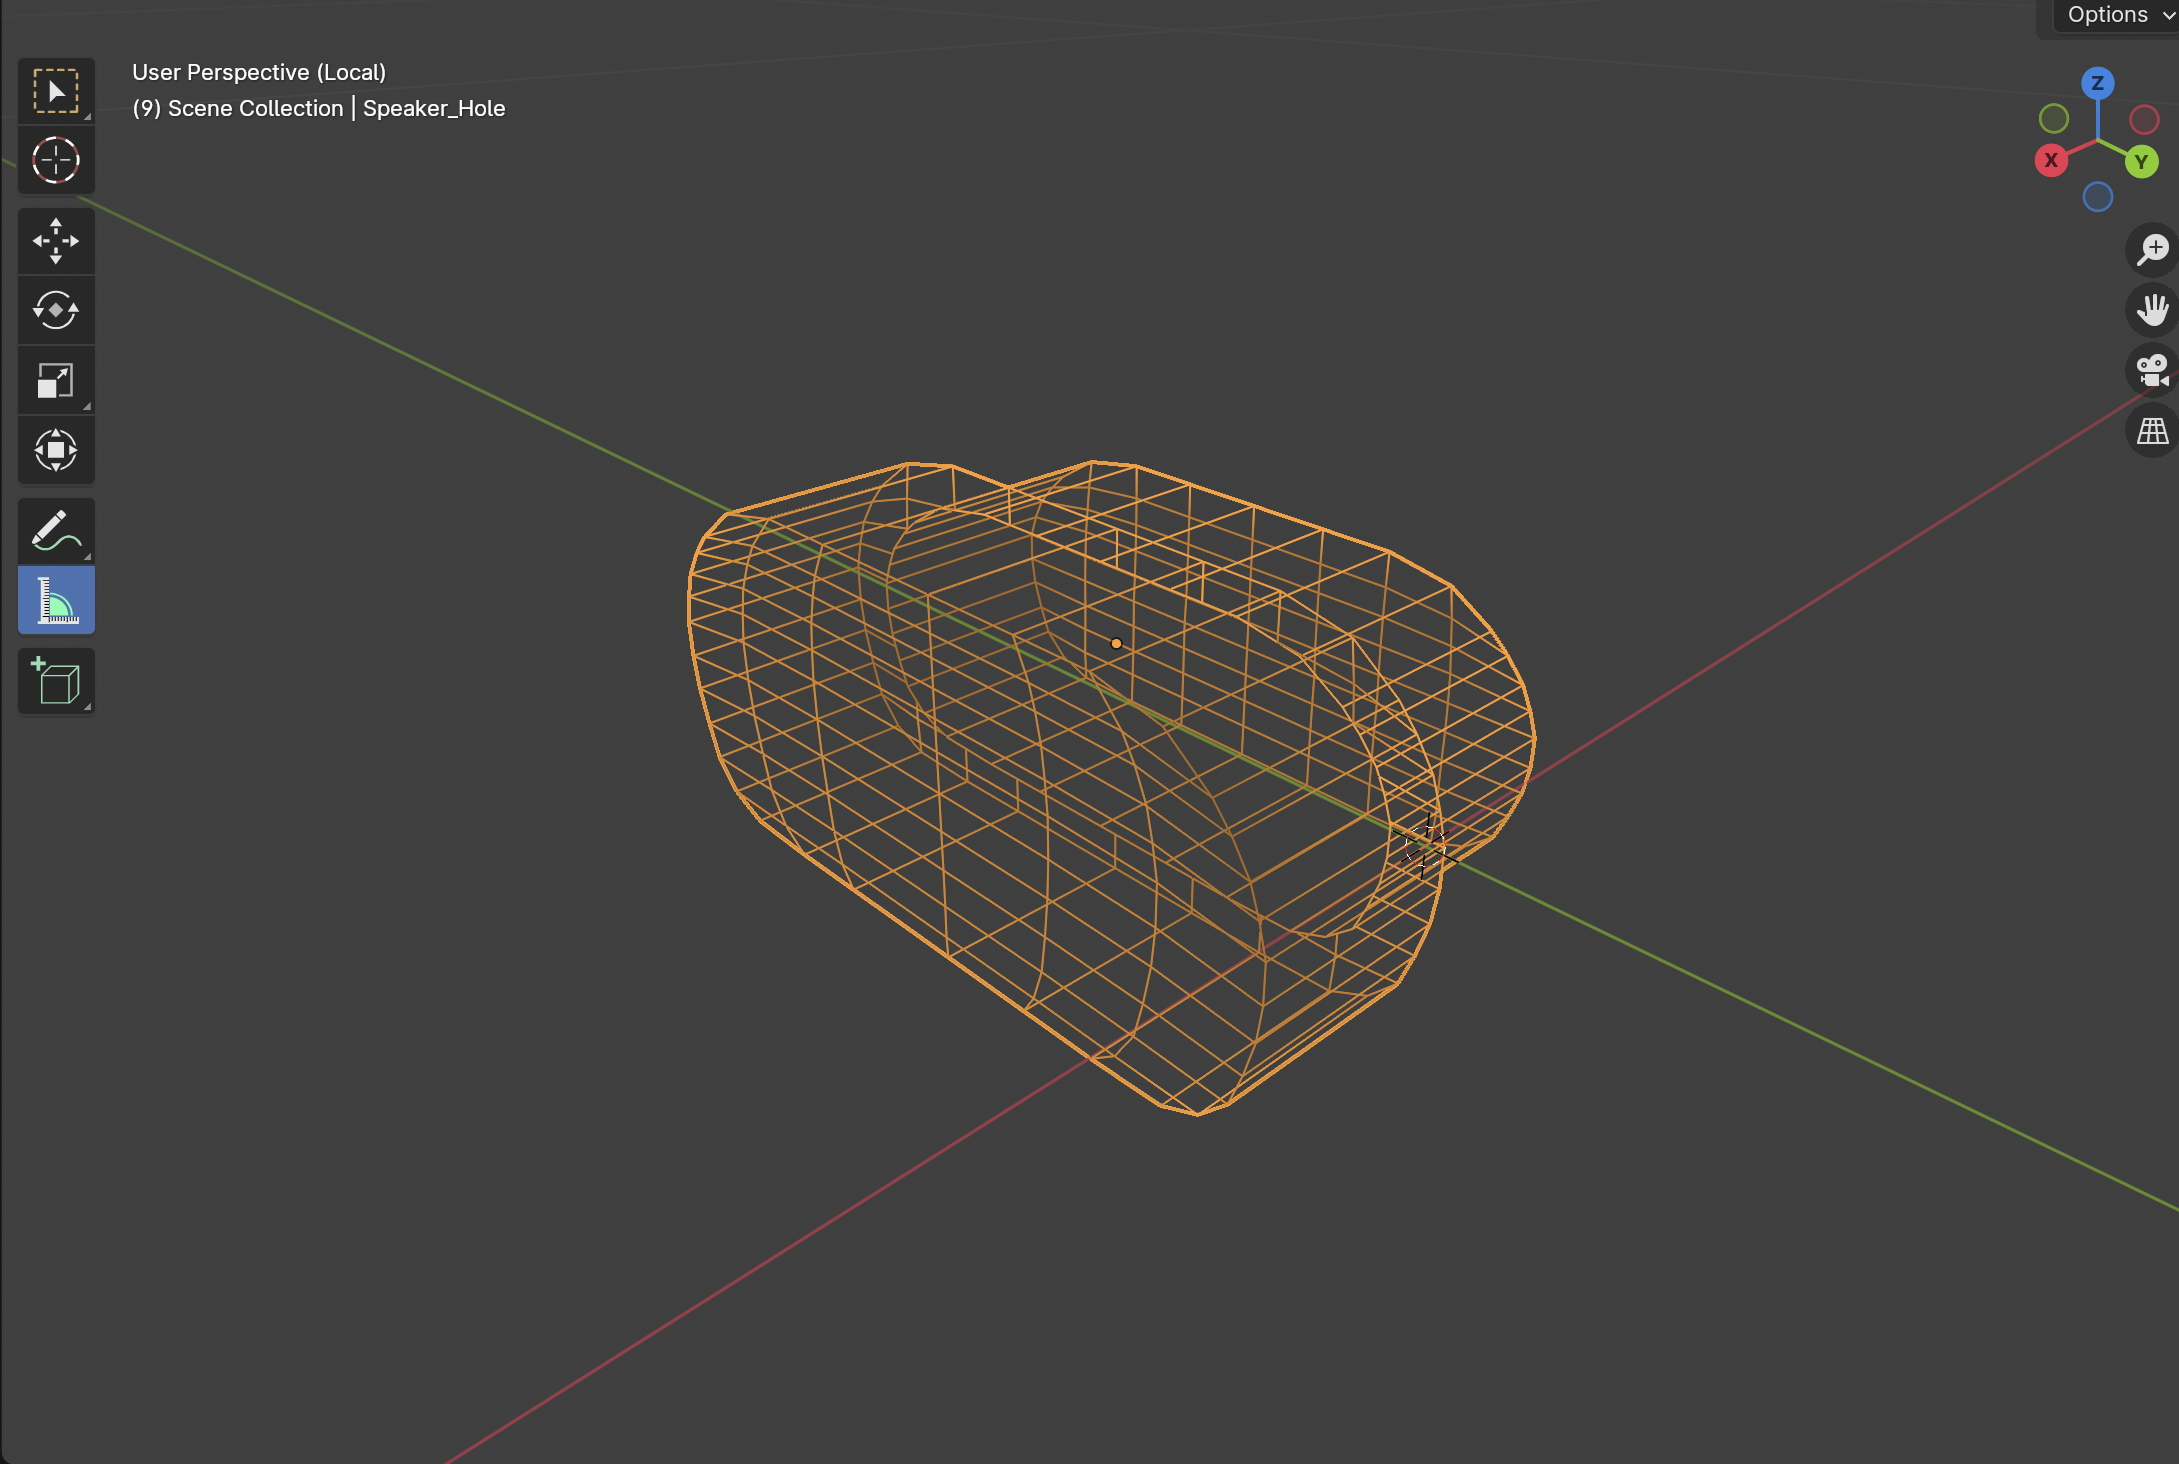2179x1464 pixels.
Task: Activate the Transform tool
Action: [56, 450]
